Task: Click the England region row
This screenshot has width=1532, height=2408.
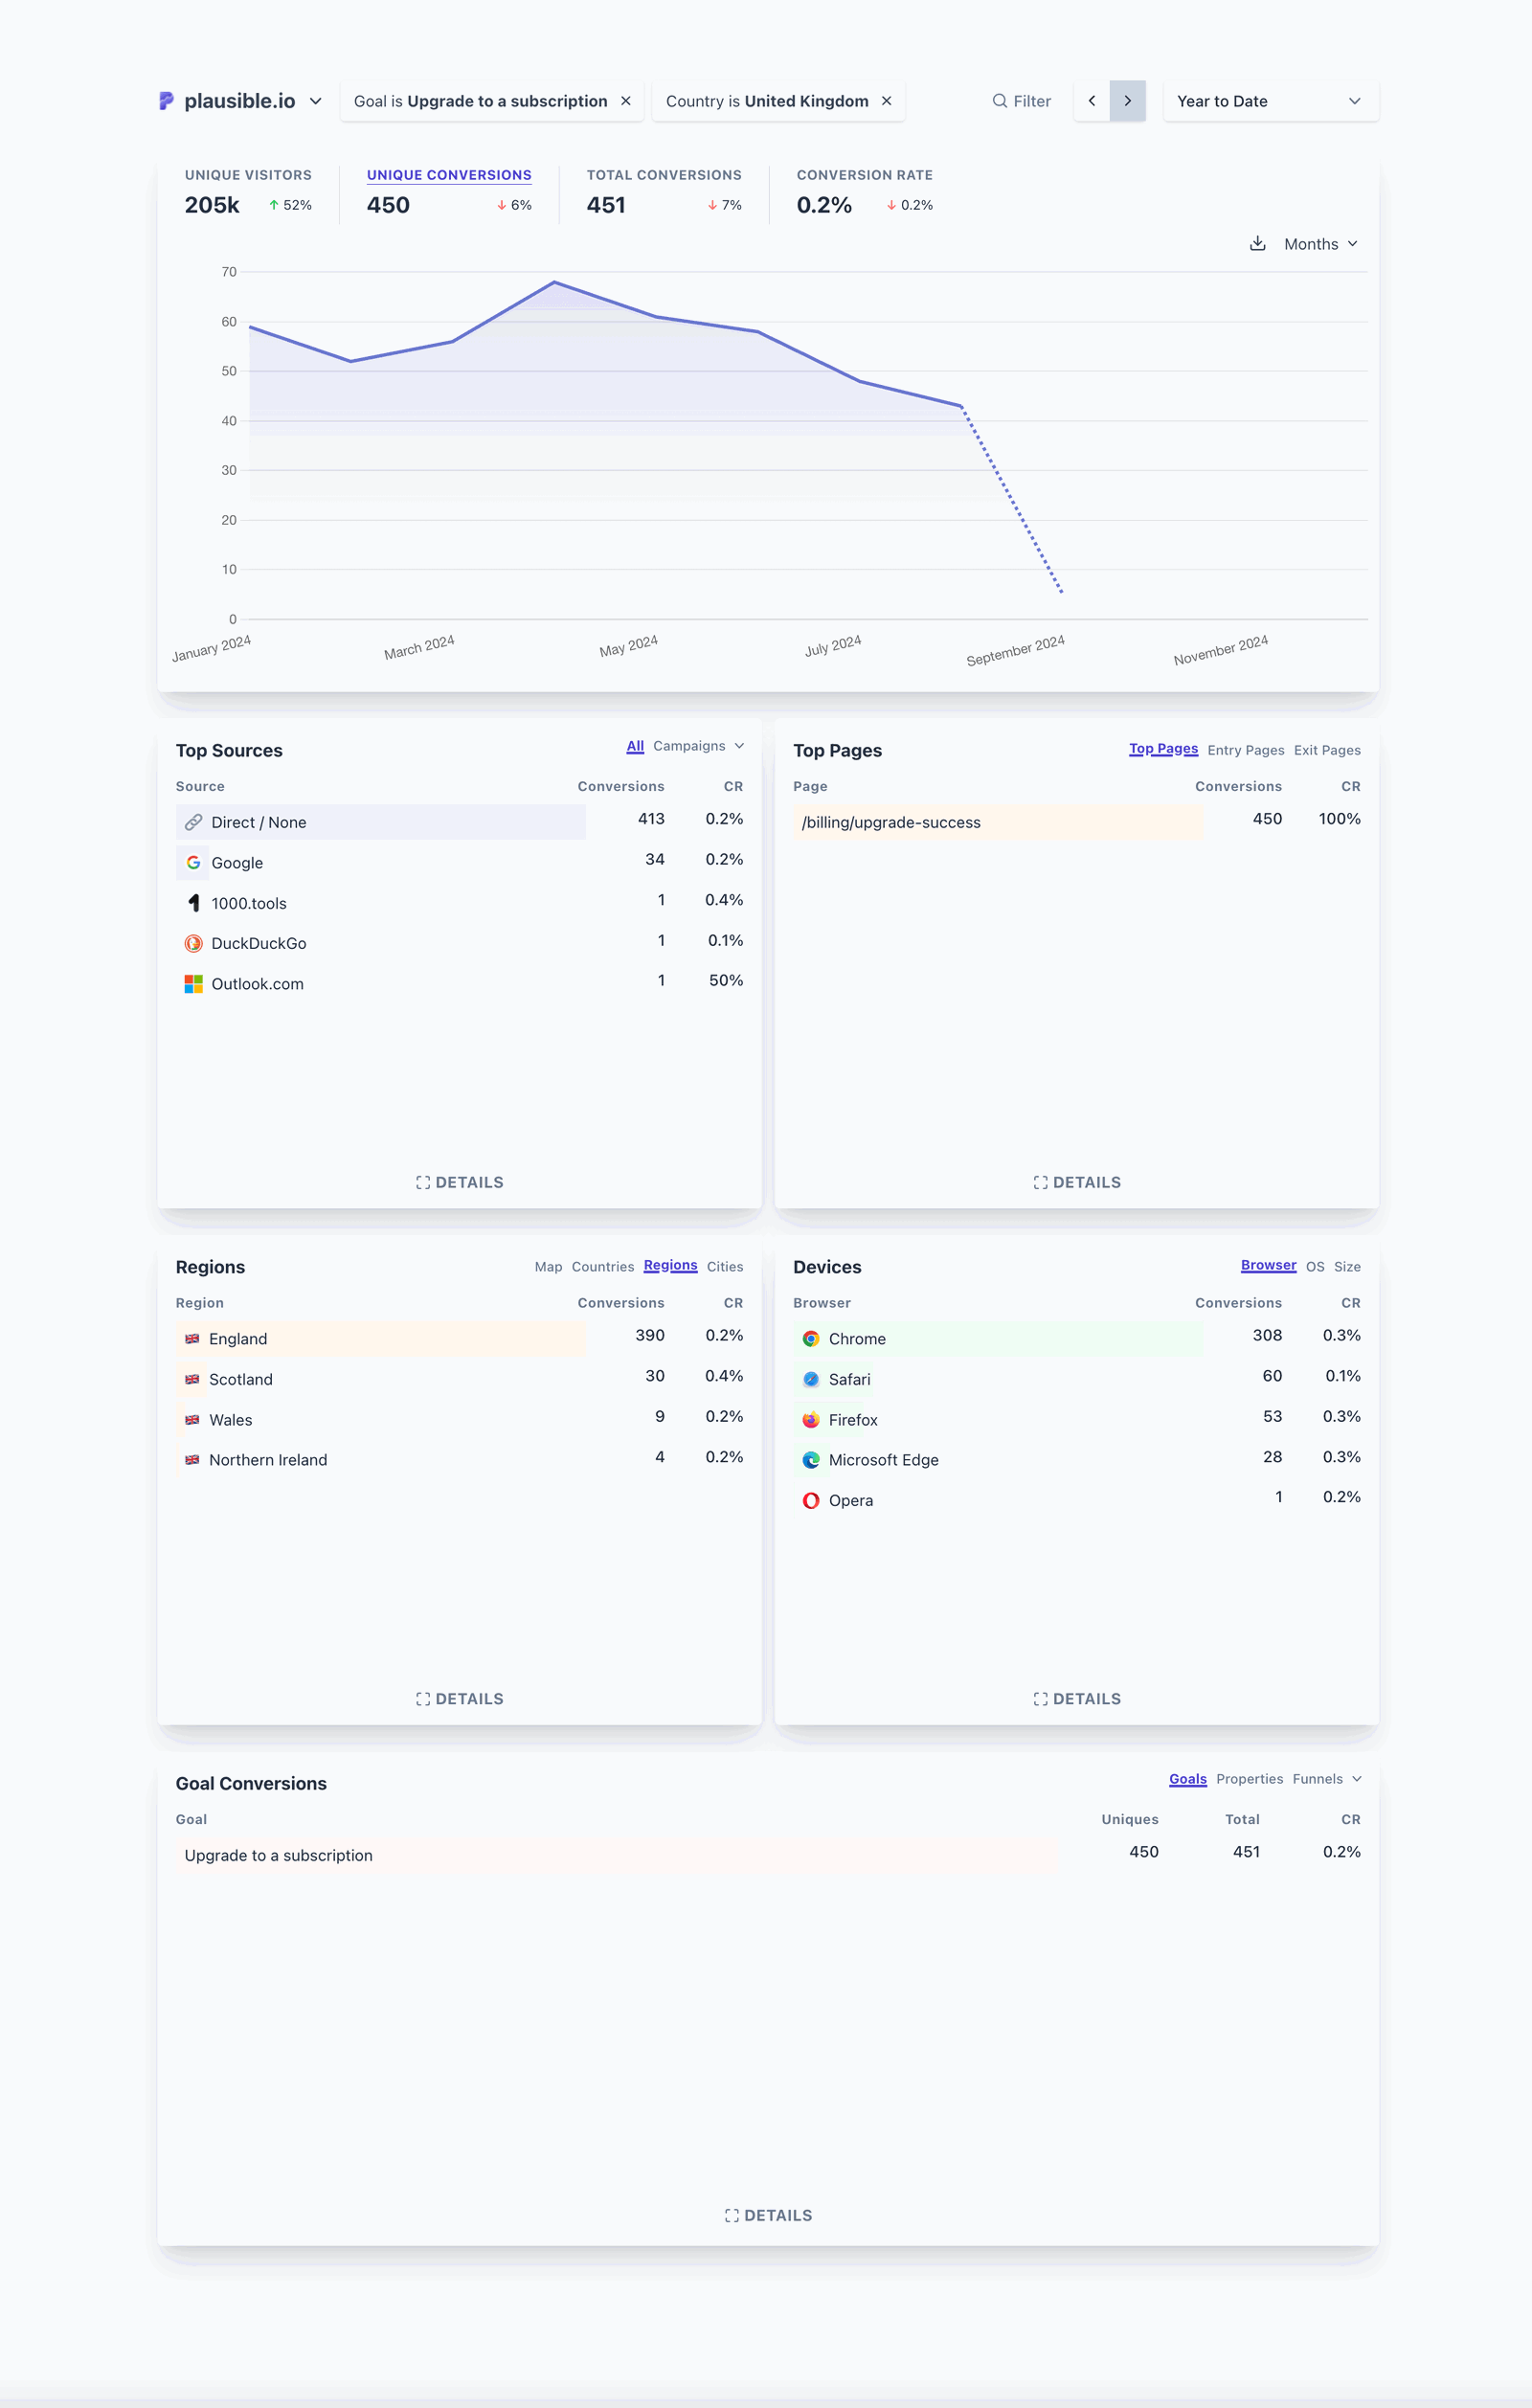Action: (380, 1339)
